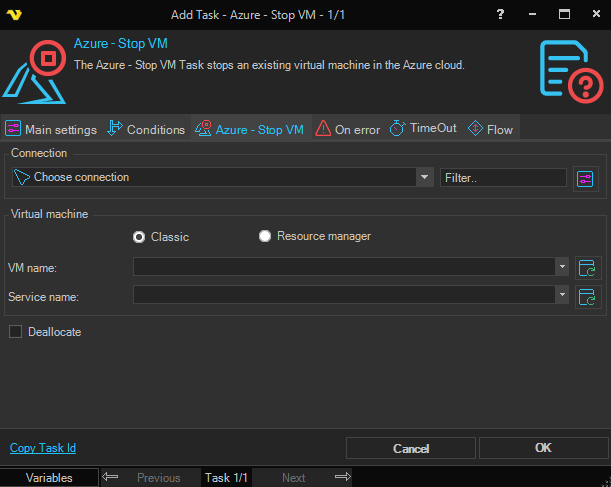Open connection settings icon beside Filter

(x=585, y=178)
